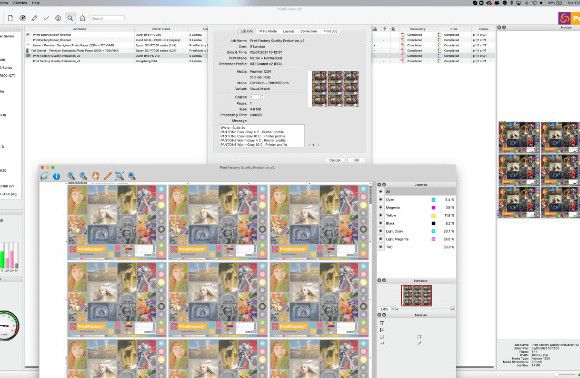Toggle visibility of Magenta channel
580x378 pixels.
coord(381,207)
